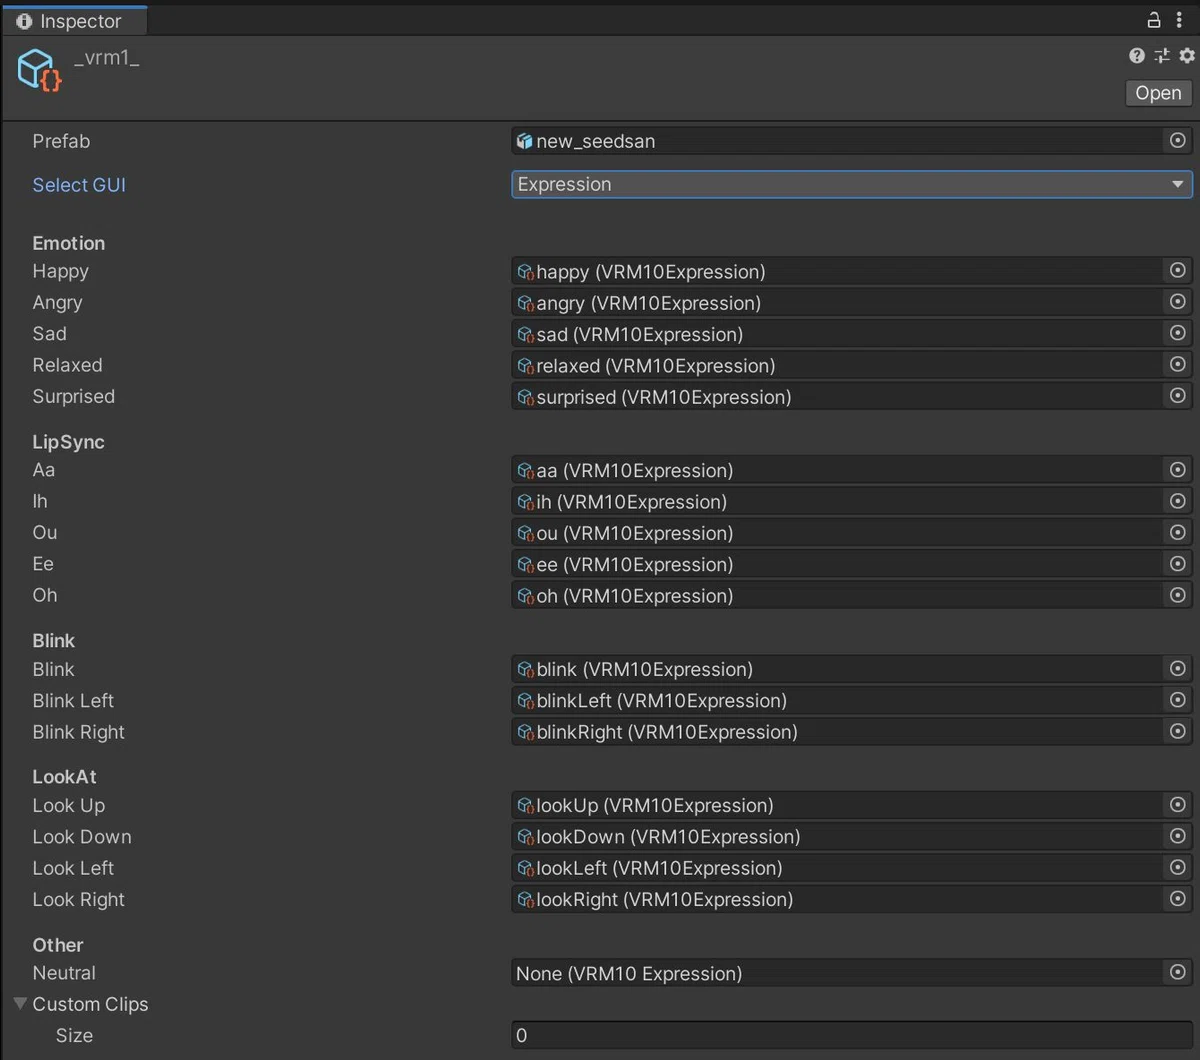Screen dimensions: 1200x1060
Task: Open the help reference icon
Action: [1137, 56]
